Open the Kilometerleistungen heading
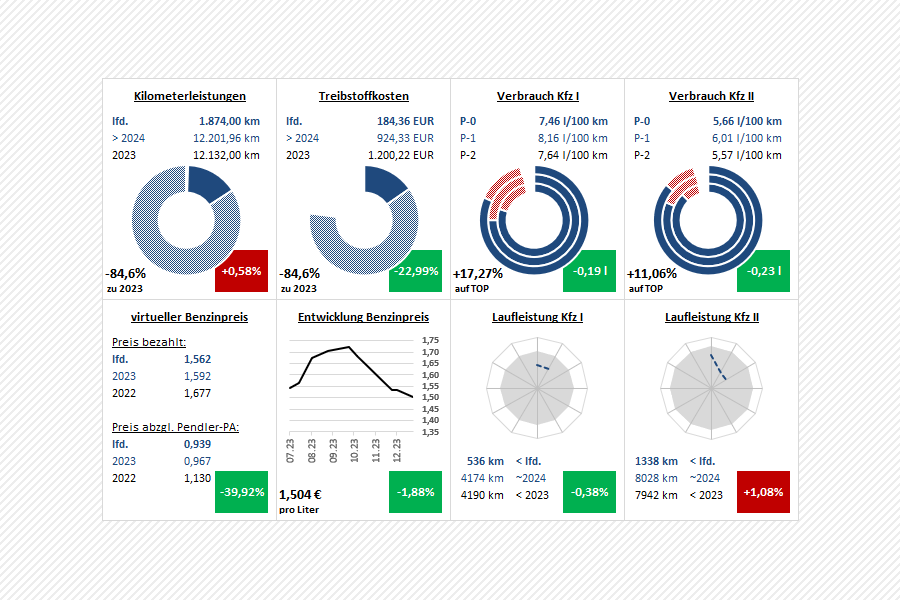 pos(190,96)
